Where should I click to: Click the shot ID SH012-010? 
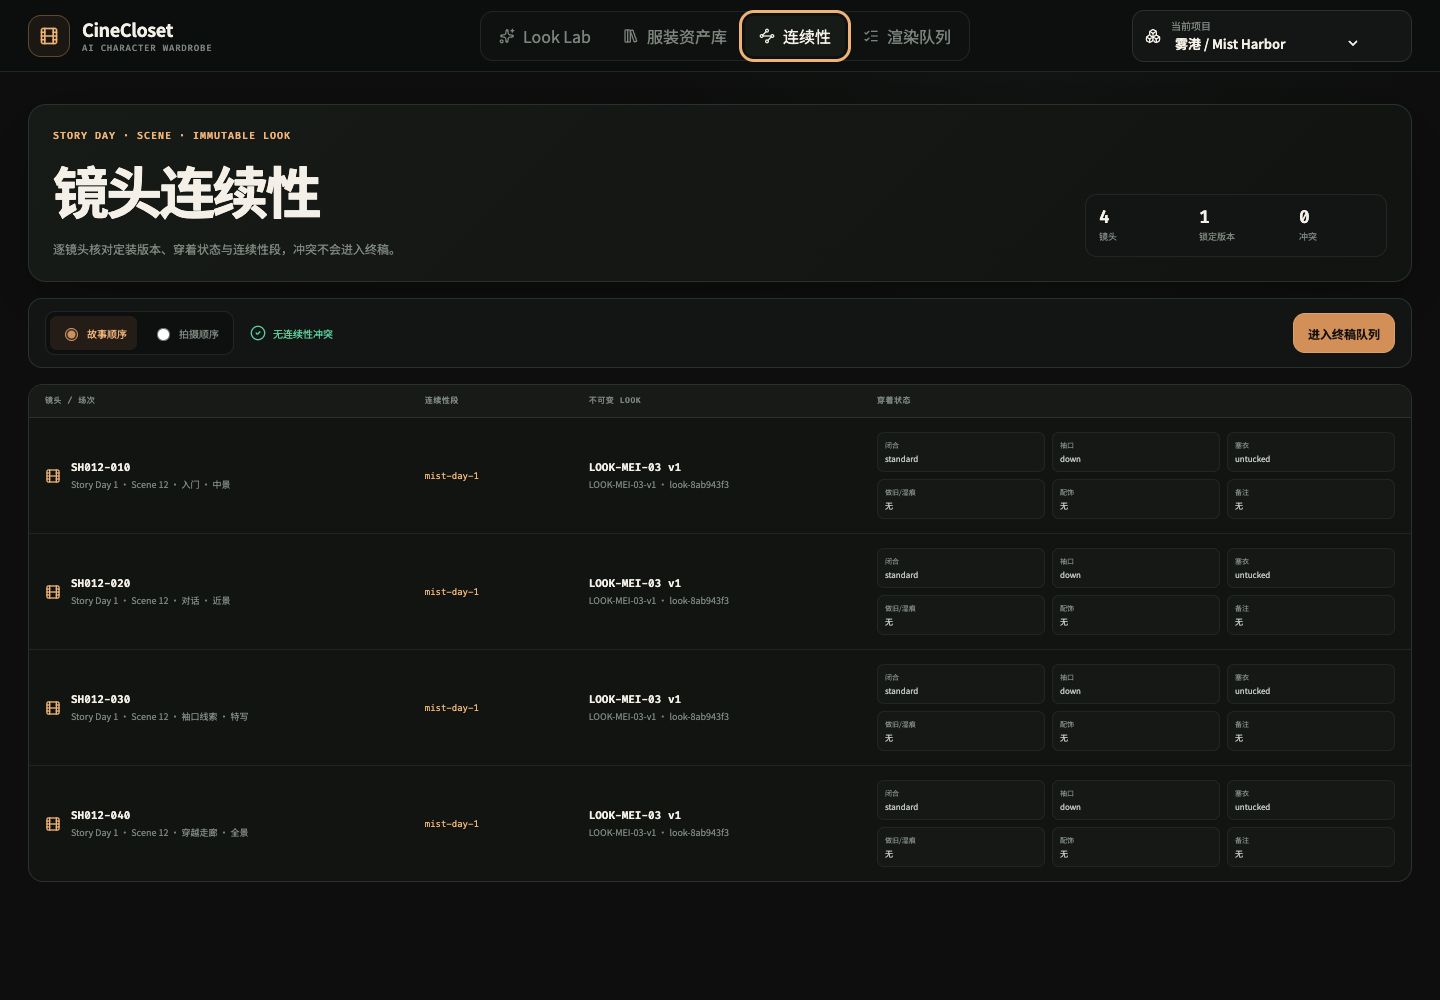(x=100, y=467)
